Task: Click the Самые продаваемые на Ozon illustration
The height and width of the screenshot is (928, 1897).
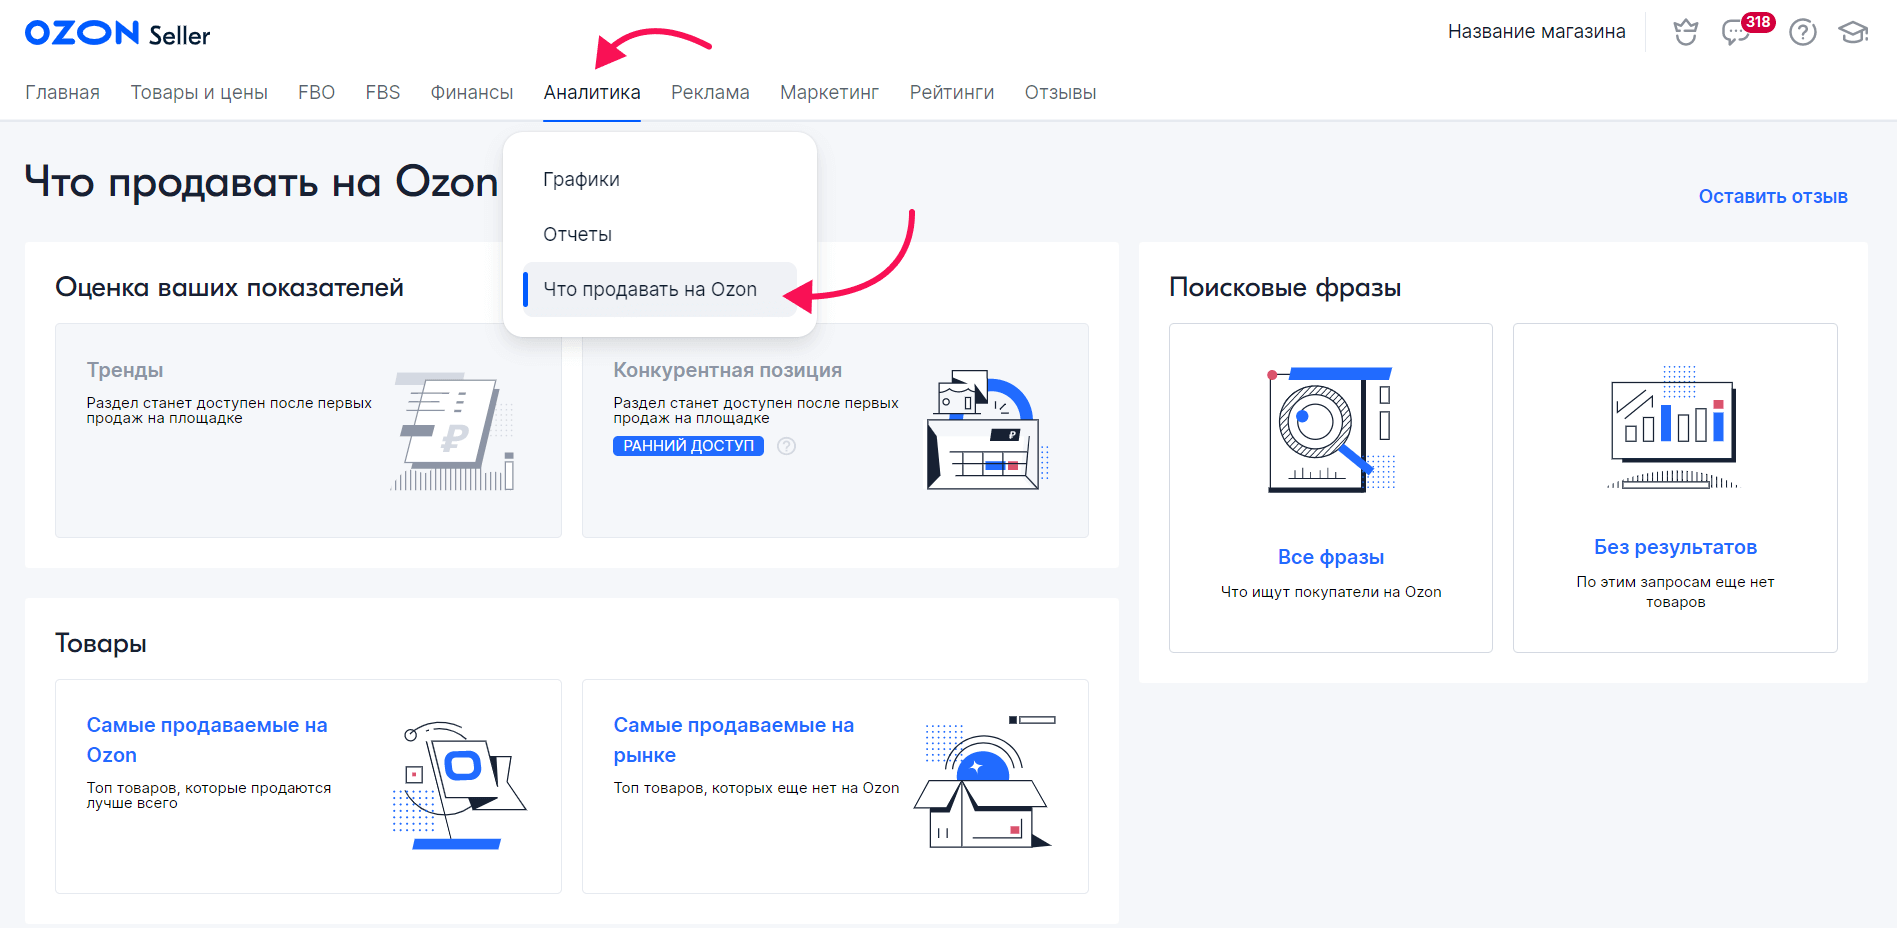Action: [459, 786]
